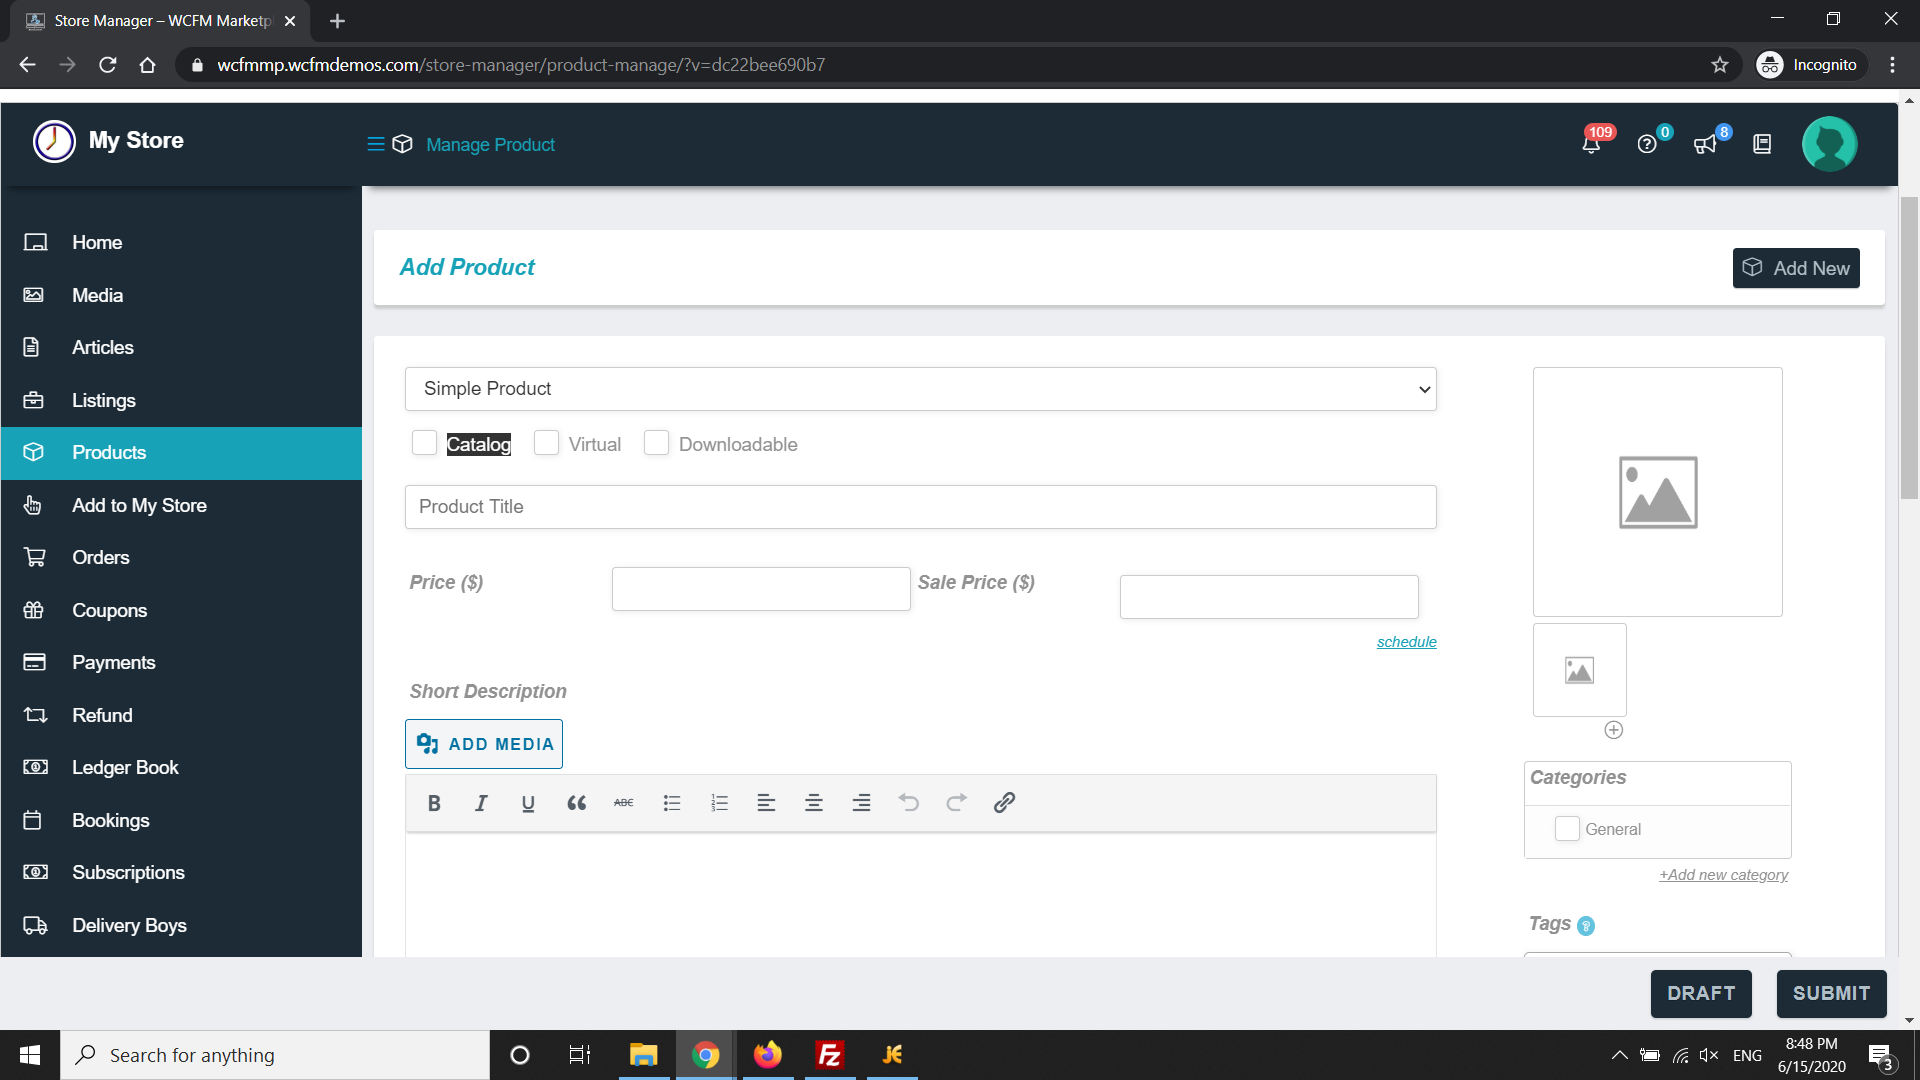This screenshot has height=1080, width=1920.
Task: Align text right in editor
Action: [861, 803]
